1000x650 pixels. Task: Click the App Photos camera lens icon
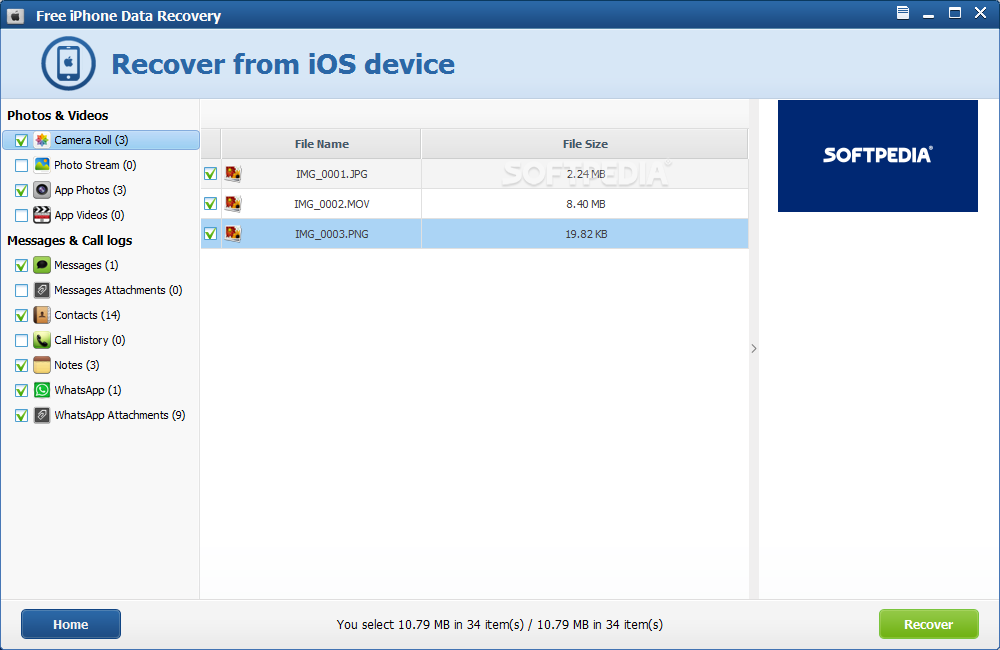click(42, 190)
